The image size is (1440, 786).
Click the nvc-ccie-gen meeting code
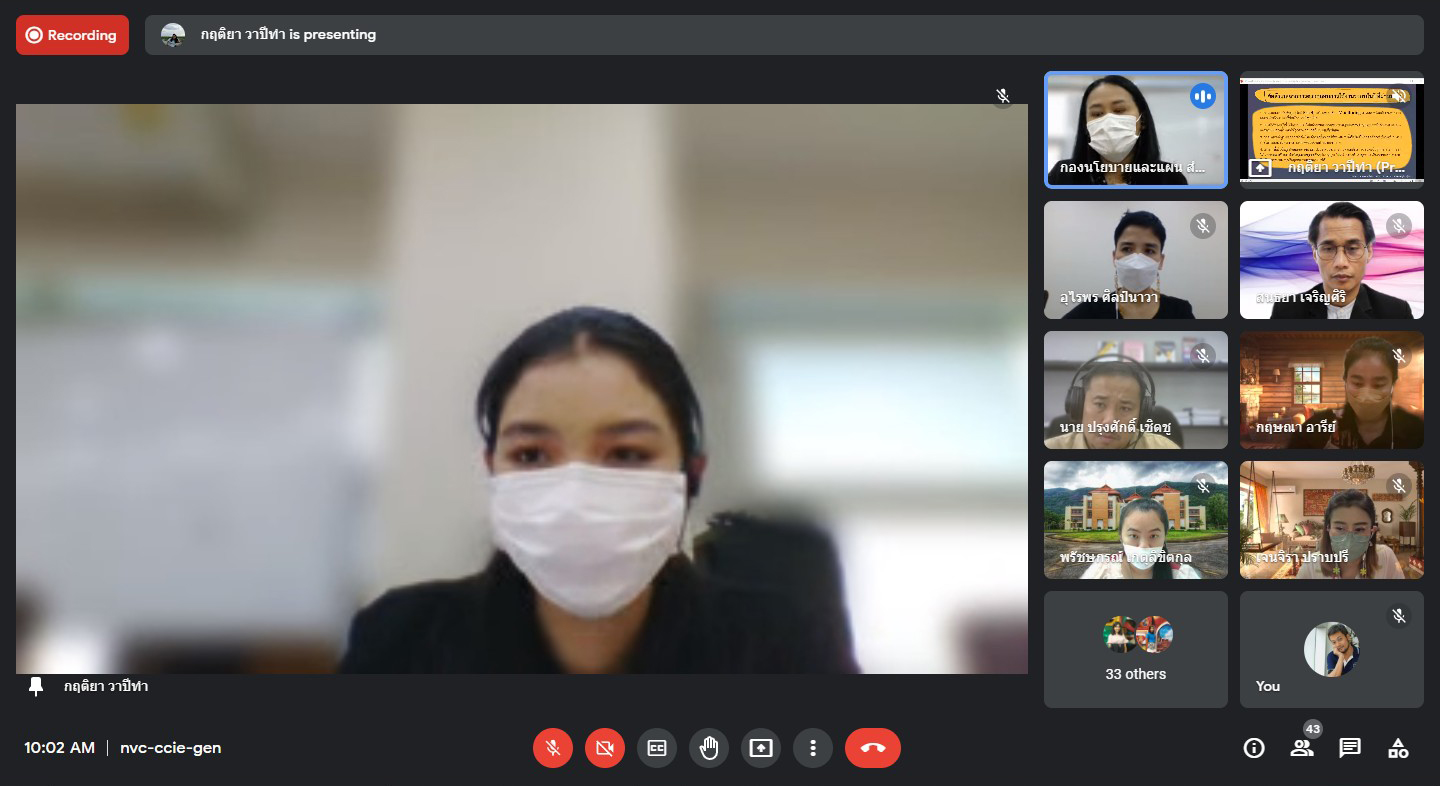coord(170,748)
